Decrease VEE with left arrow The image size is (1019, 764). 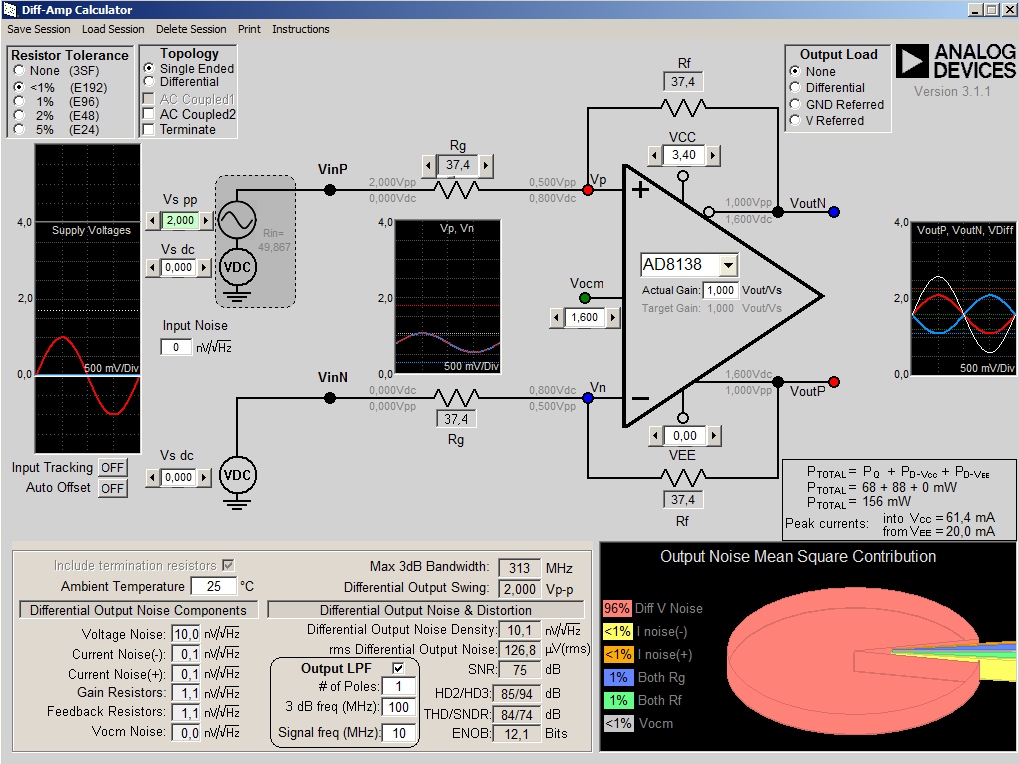click(656, 436)
